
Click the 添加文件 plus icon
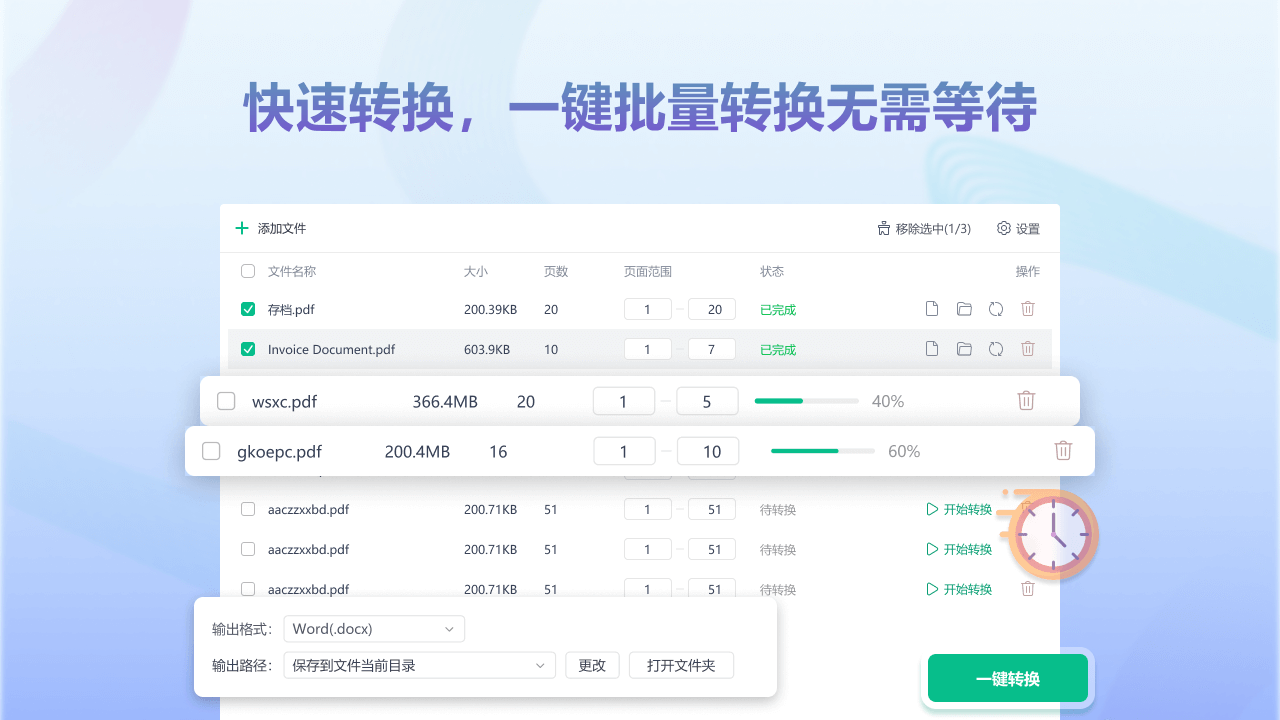click(241, 228)
